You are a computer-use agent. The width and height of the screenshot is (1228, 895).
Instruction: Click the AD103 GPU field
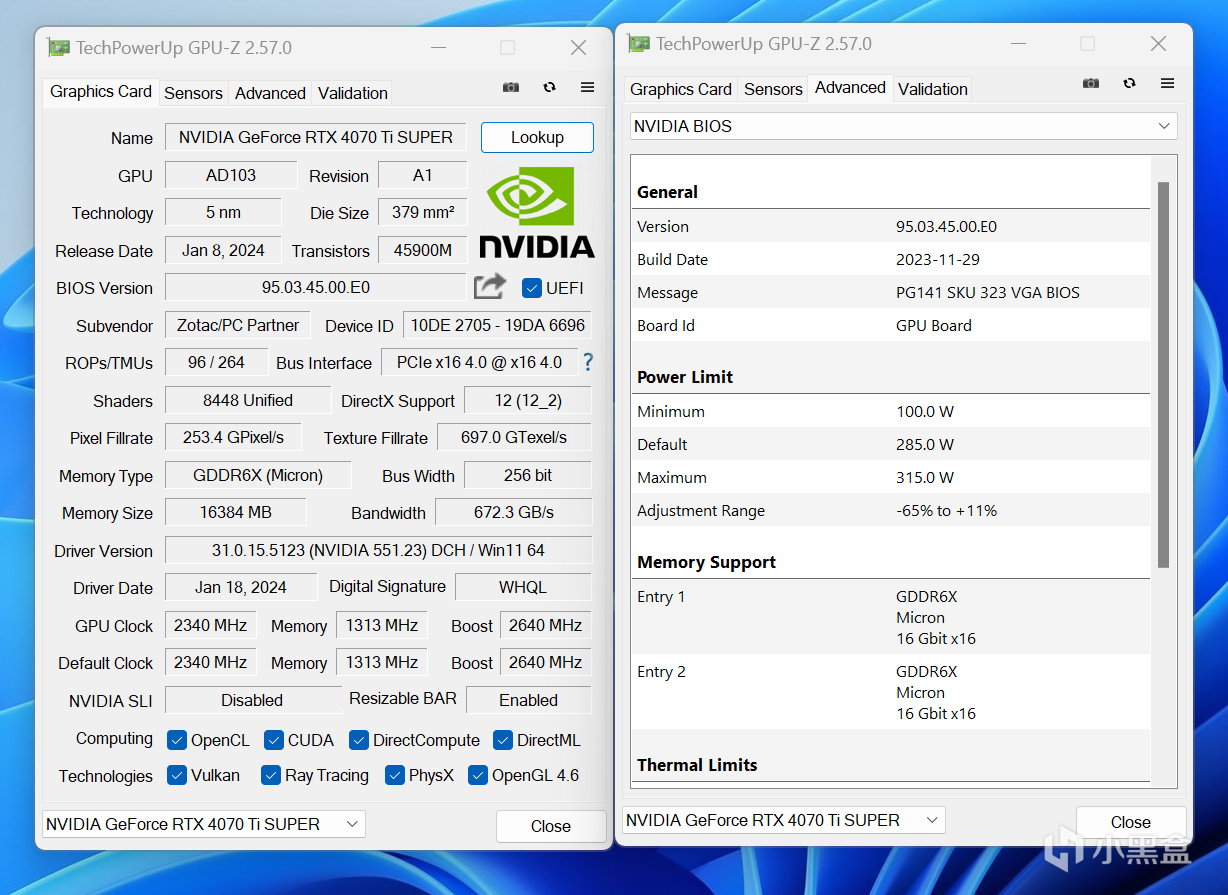click(x=231, y=175)
